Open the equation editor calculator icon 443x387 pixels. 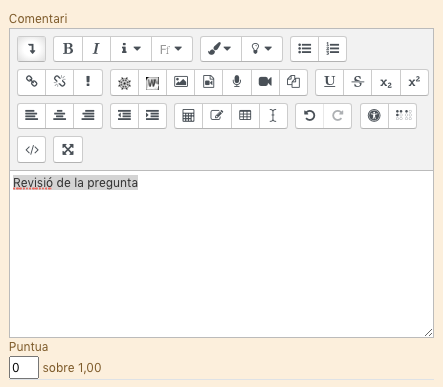pyautogui.click(x=188, y=116)
